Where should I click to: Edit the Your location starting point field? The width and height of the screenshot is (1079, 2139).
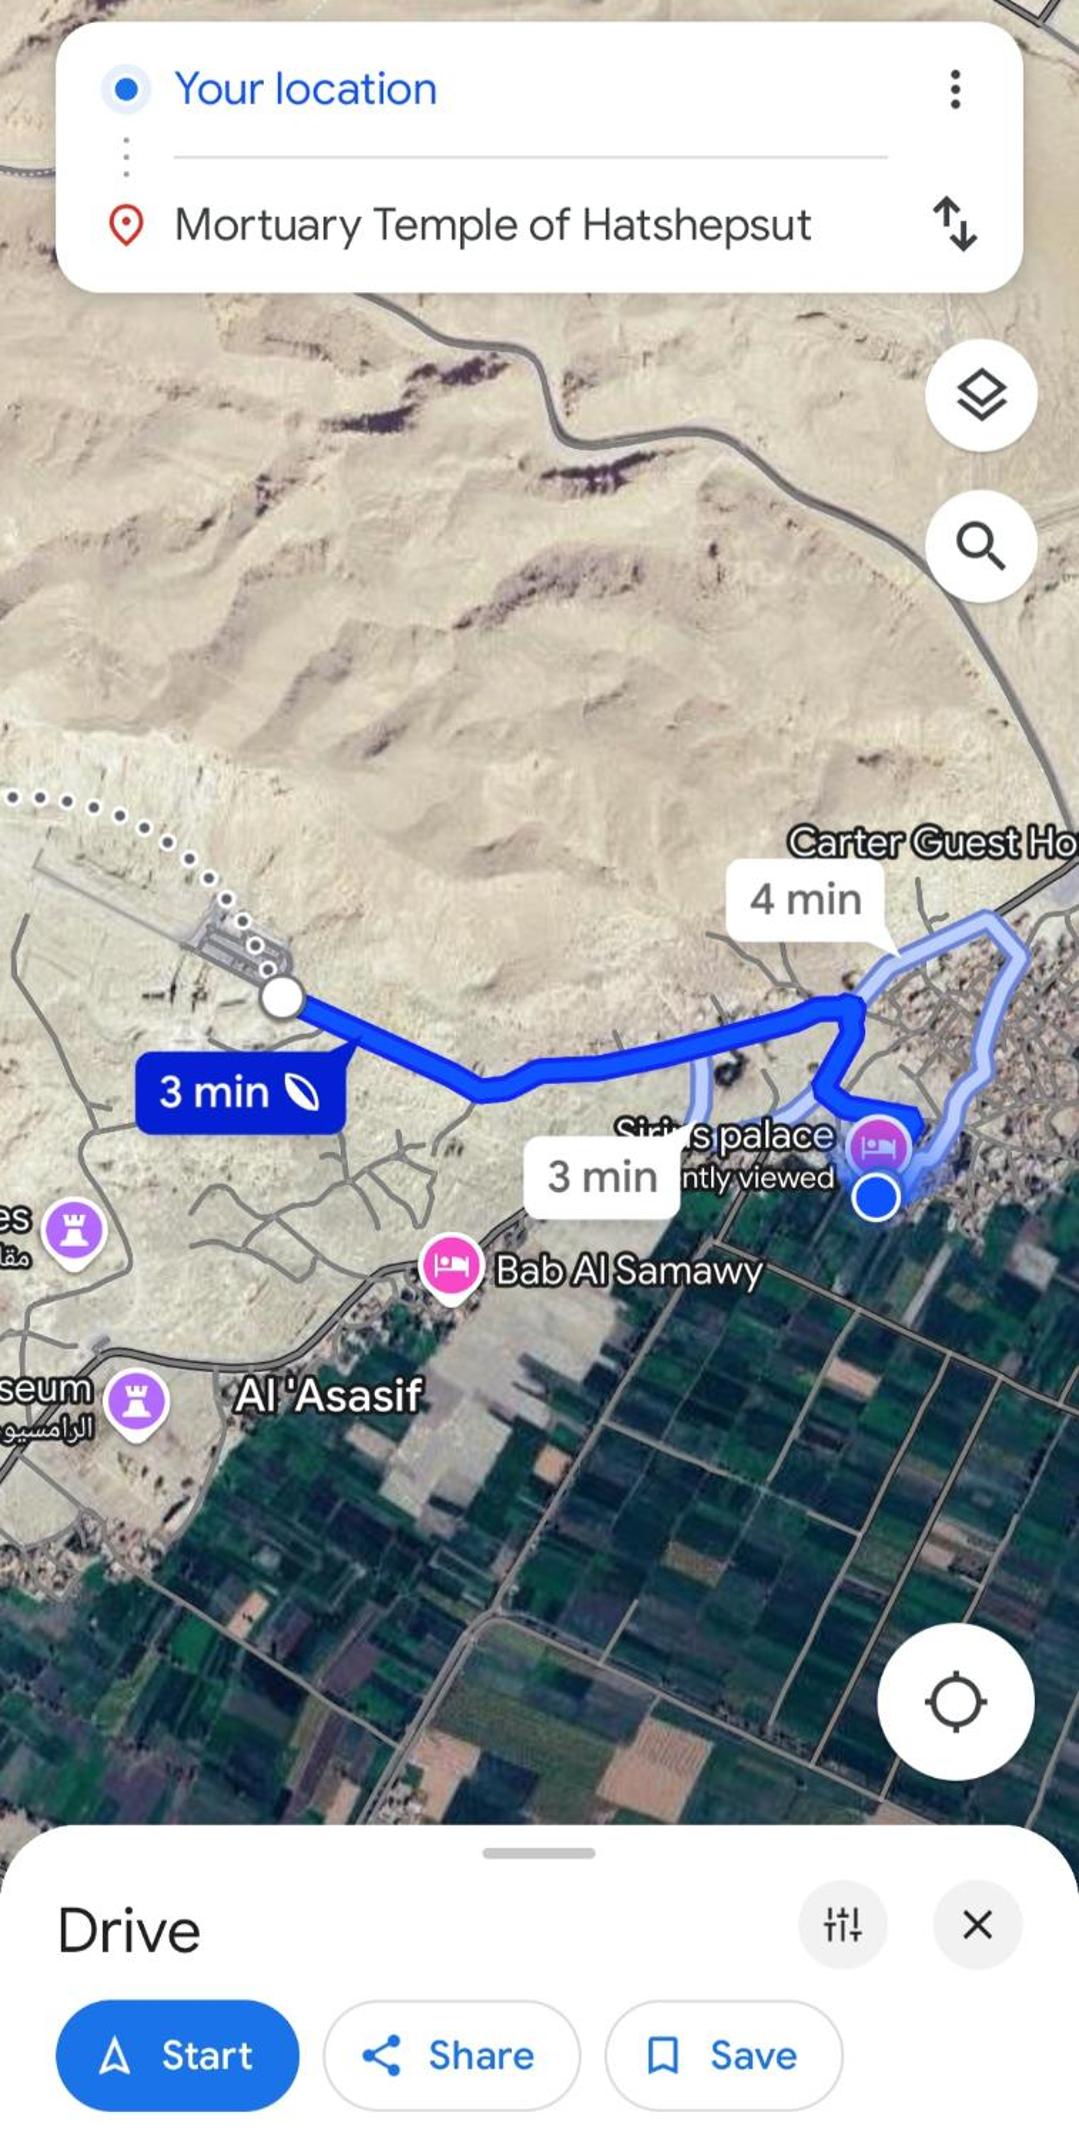pos(530,89)
